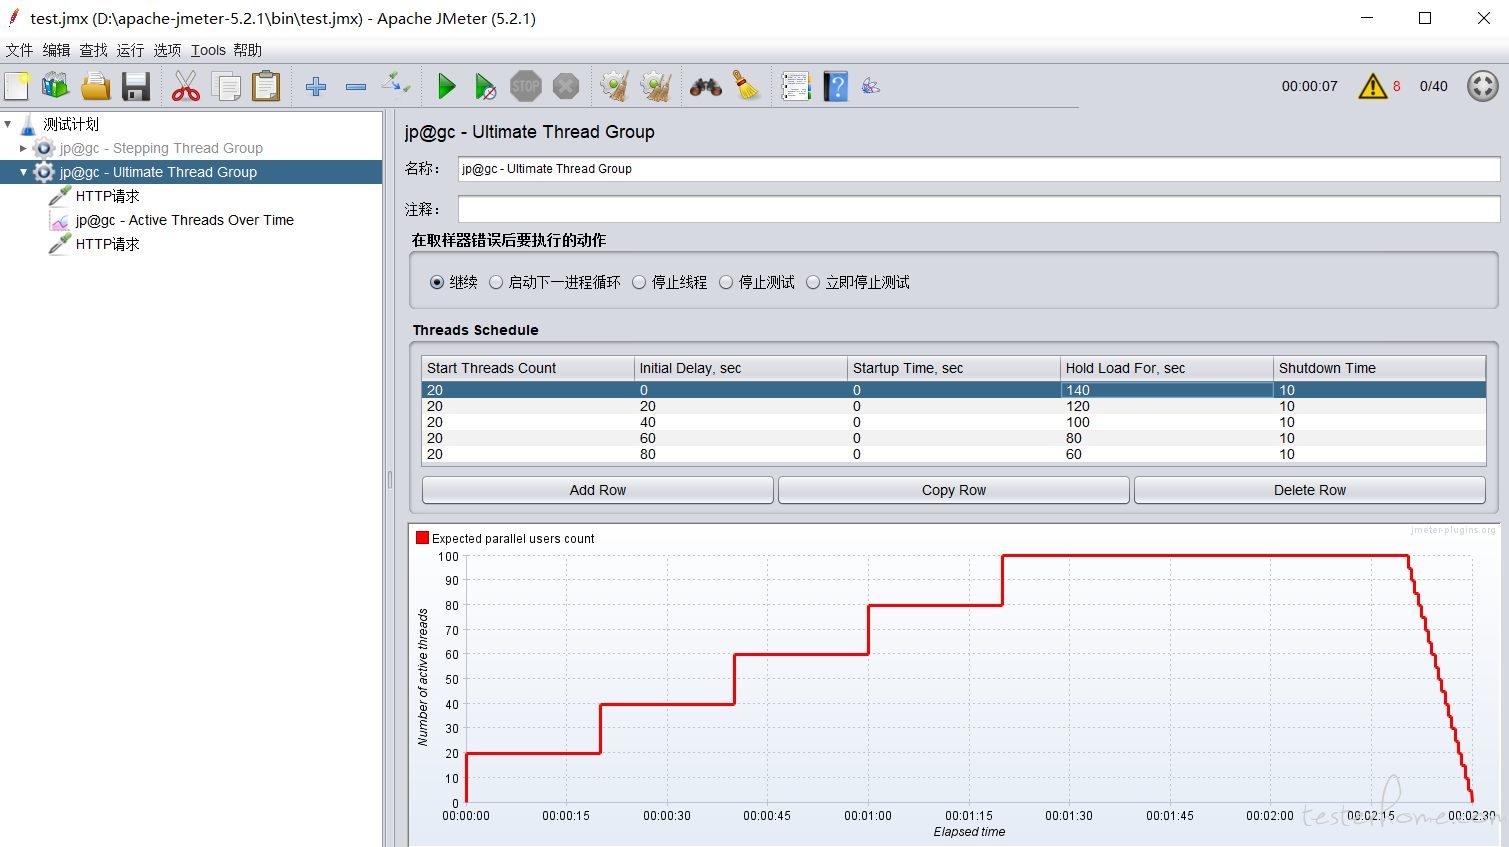The width and height of the screenshot is (1509, 847).
Task: Save the test plan with floppy icon
Action: [136, 87]
